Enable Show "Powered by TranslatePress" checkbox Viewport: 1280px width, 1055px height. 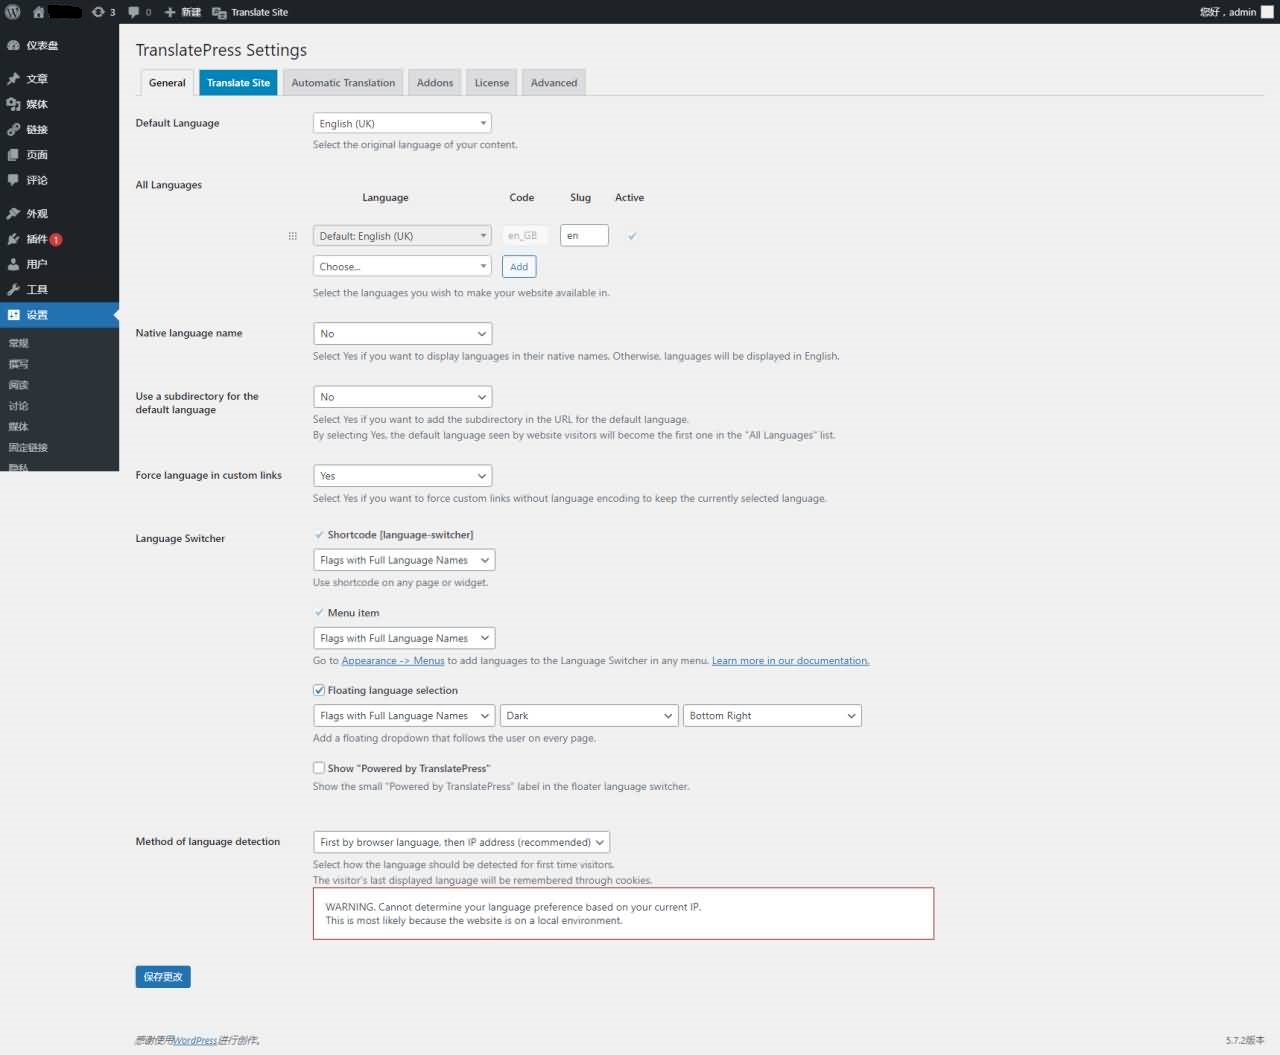(319, 768)
